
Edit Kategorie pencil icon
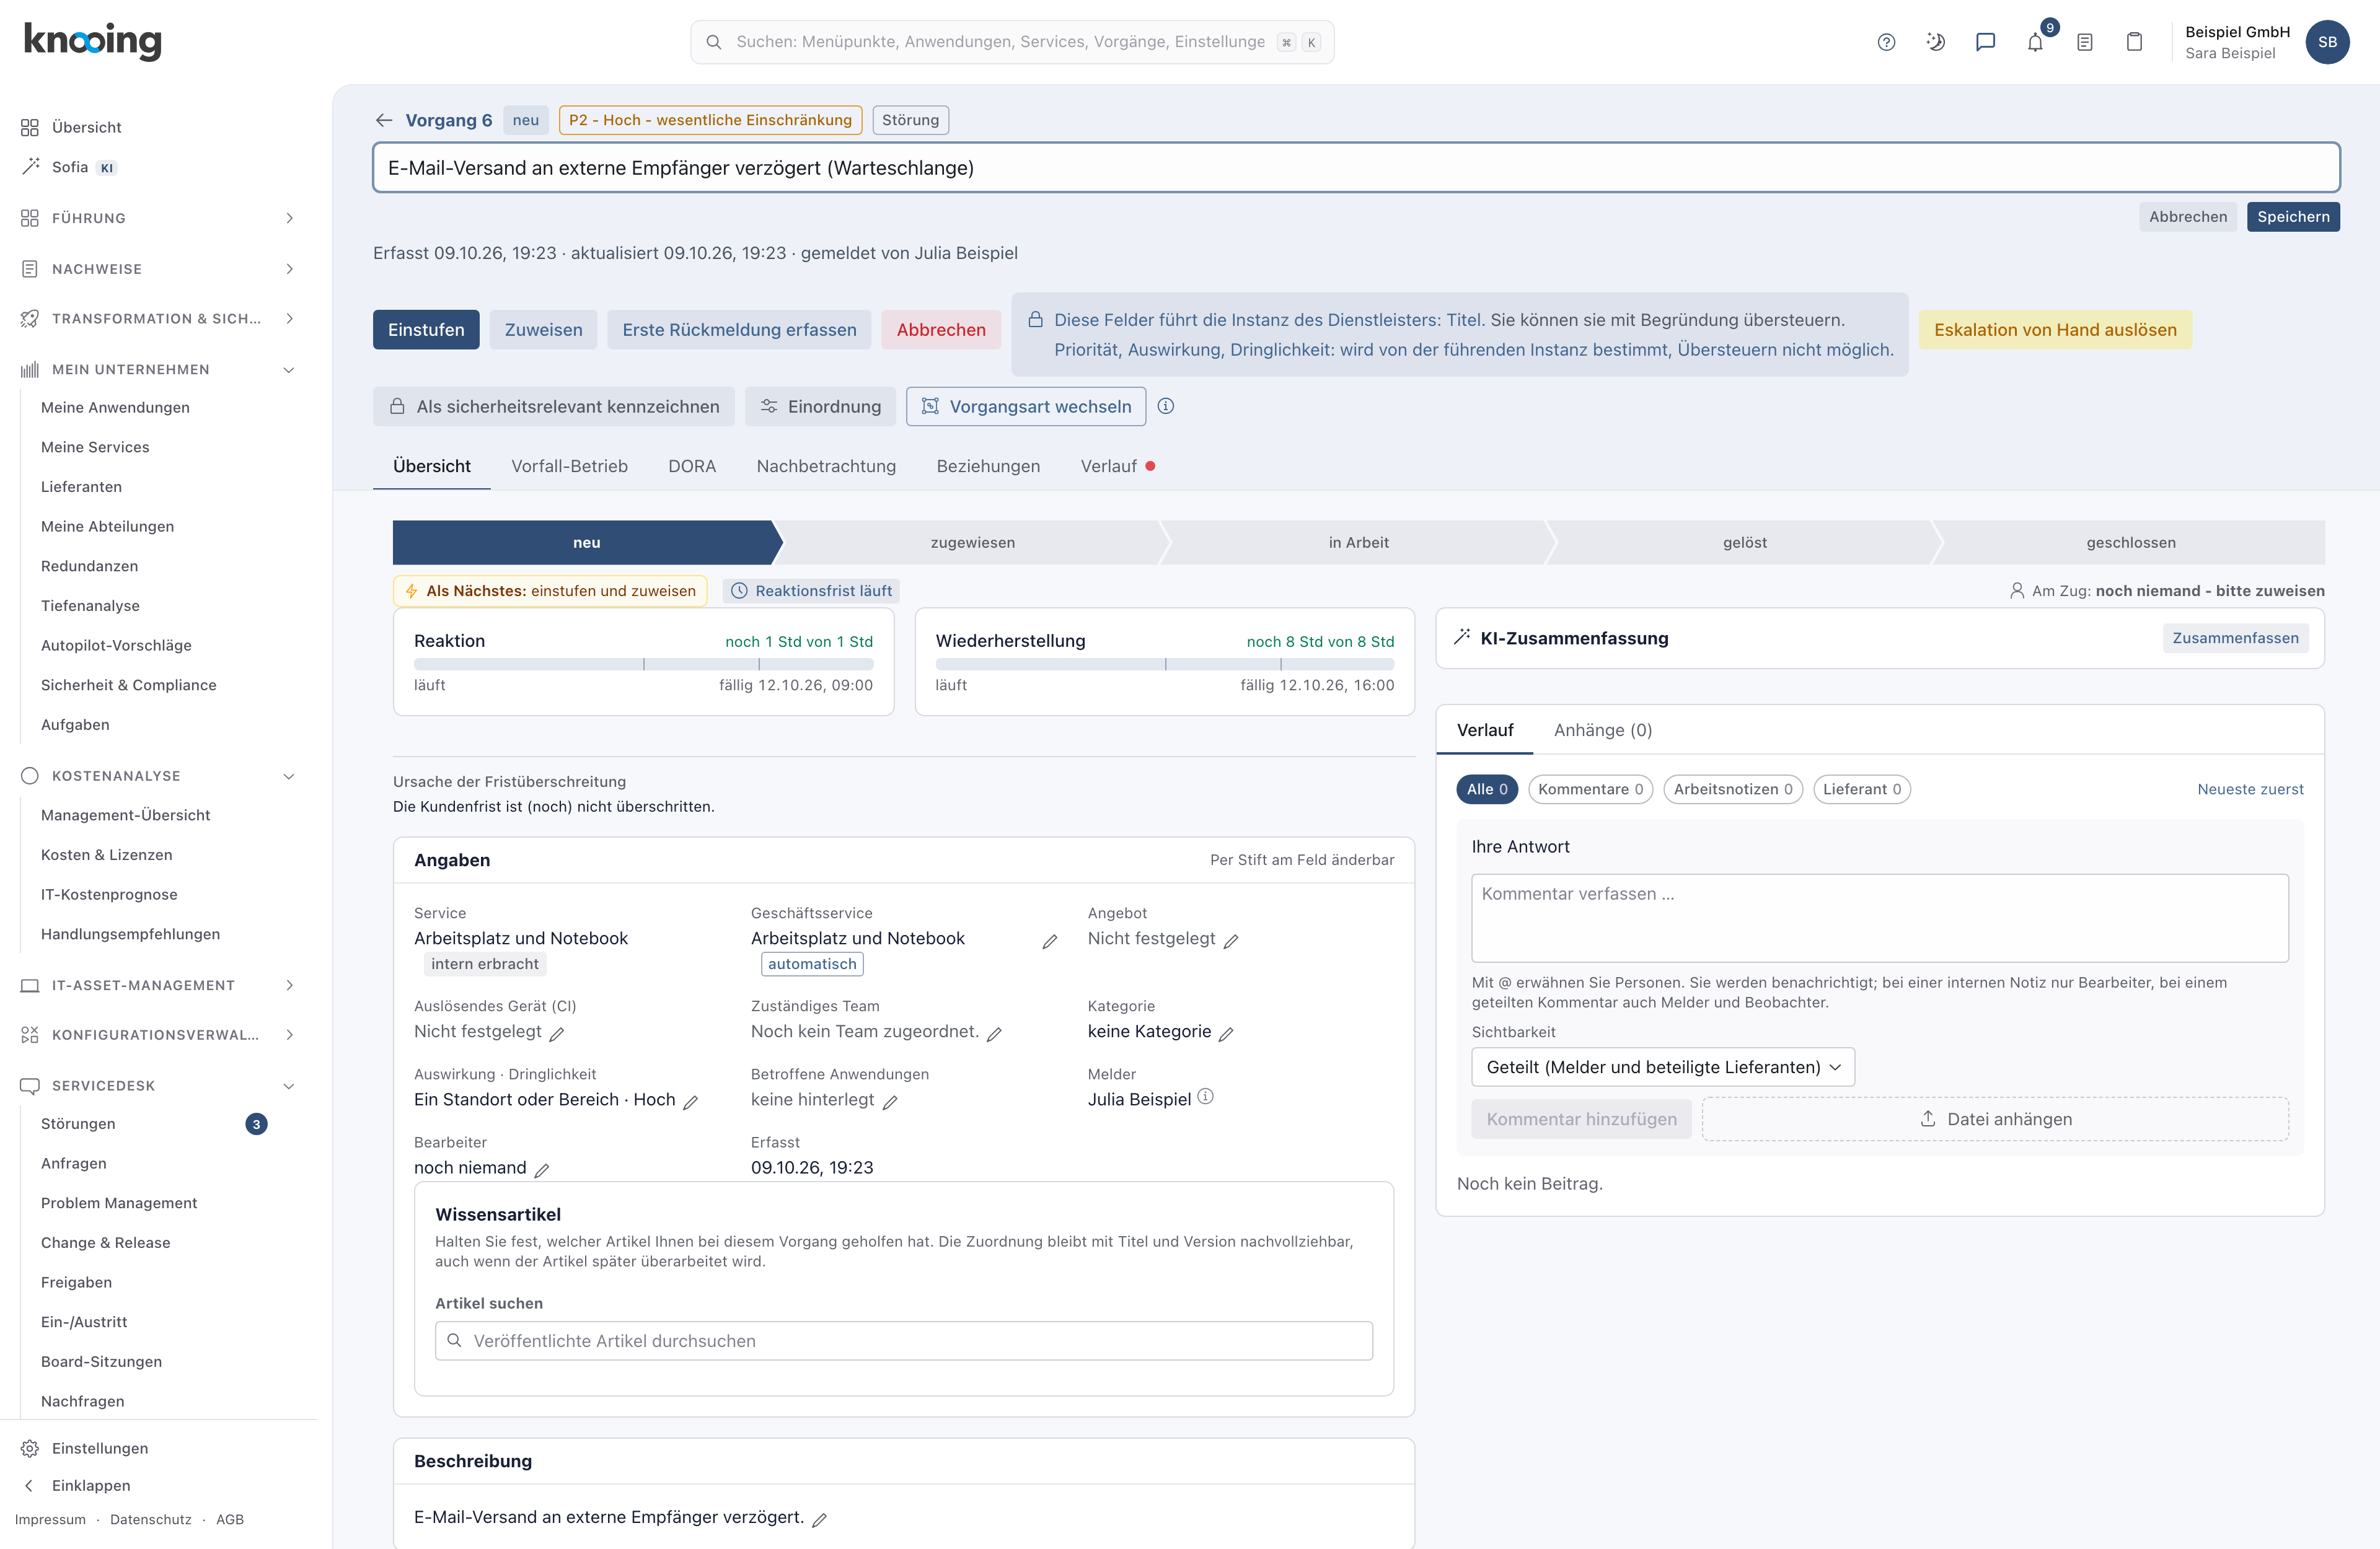[x=1227, y=1033]
